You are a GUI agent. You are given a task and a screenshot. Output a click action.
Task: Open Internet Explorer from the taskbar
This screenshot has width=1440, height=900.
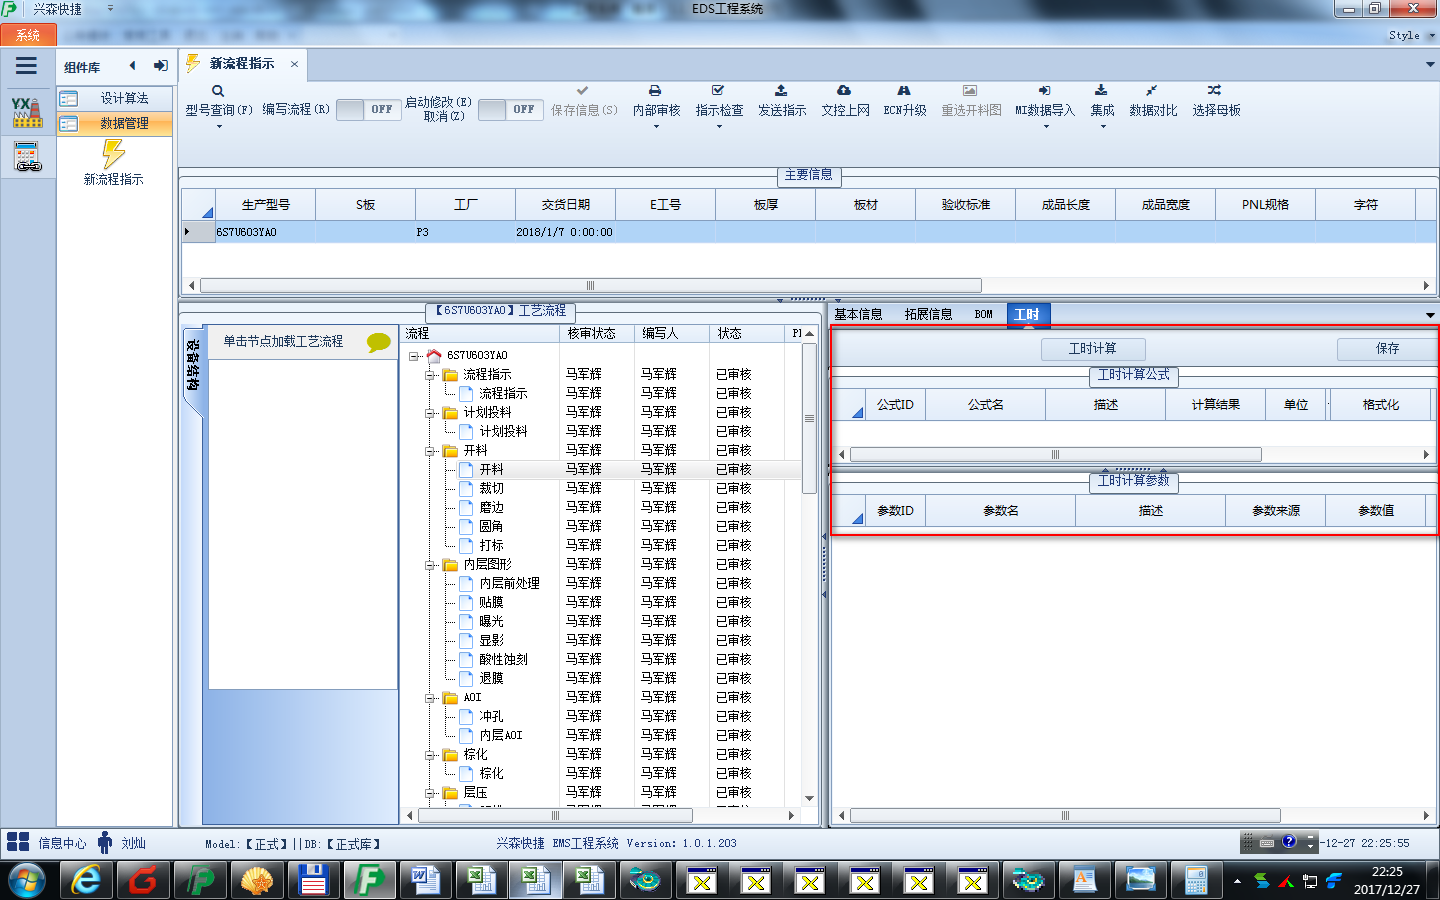pos(87,880)
